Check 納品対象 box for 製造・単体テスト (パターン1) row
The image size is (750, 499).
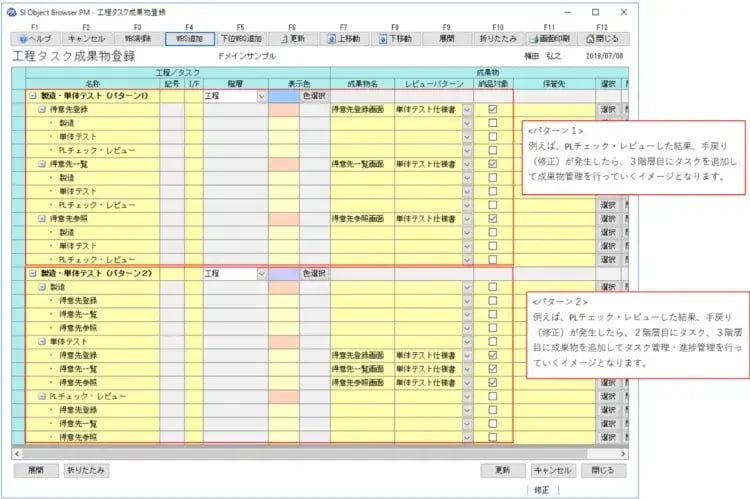point(492,96)
